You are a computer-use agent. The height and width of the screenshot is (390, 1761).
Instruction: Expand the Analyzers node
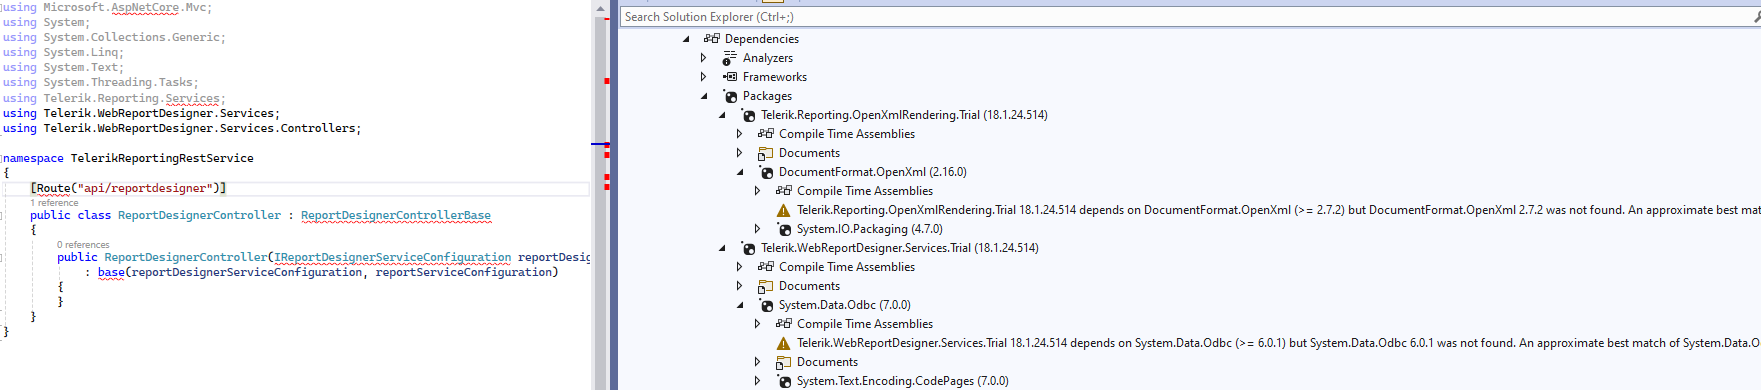704,58
